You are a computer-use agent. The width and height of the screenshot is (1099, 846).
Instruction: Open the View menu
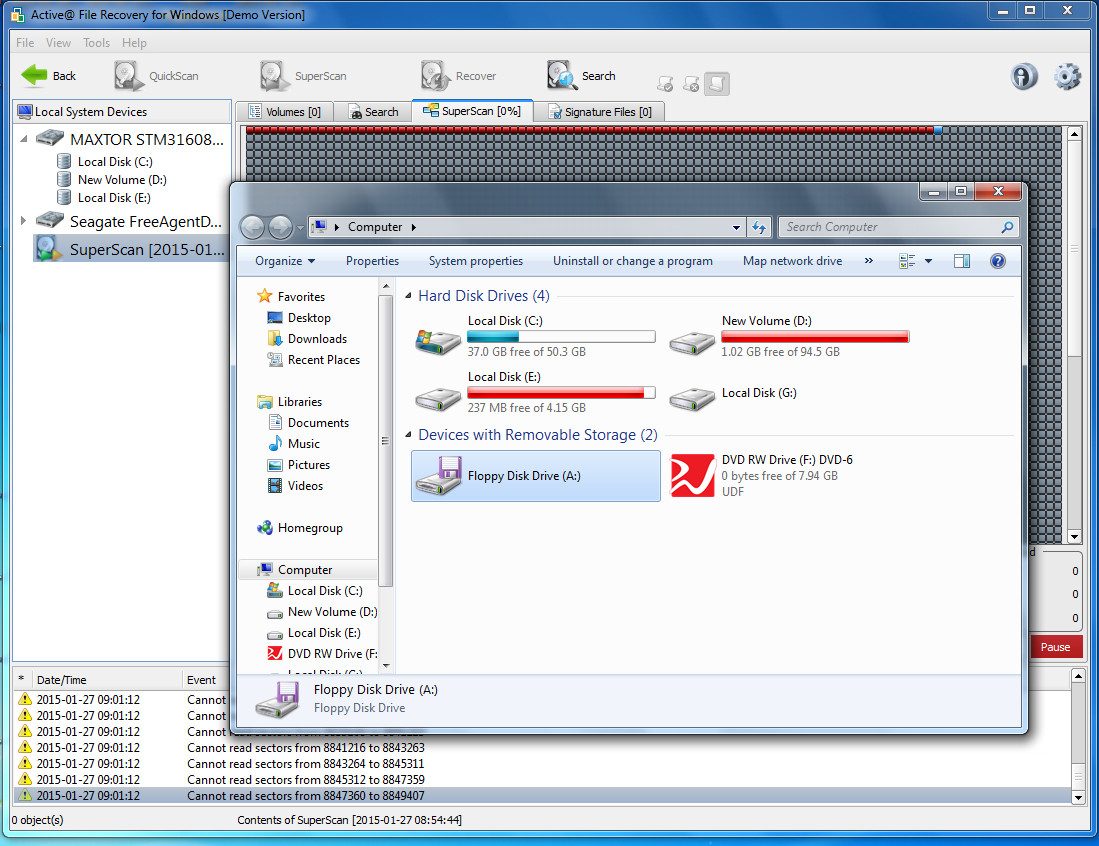pyautogui.click(x=58, y=43)
